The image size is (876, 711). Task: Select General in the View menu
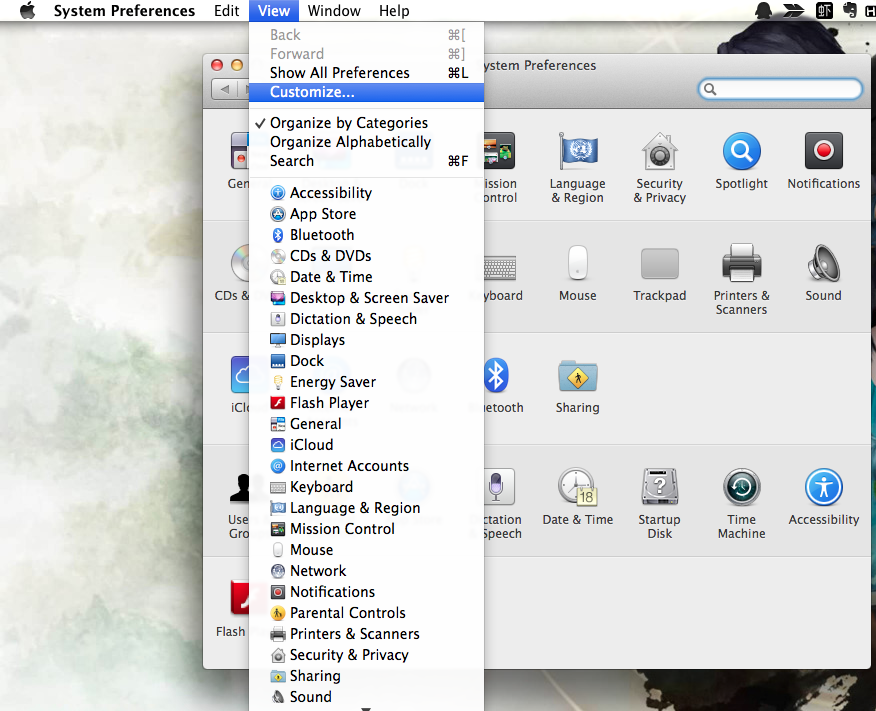366,424
